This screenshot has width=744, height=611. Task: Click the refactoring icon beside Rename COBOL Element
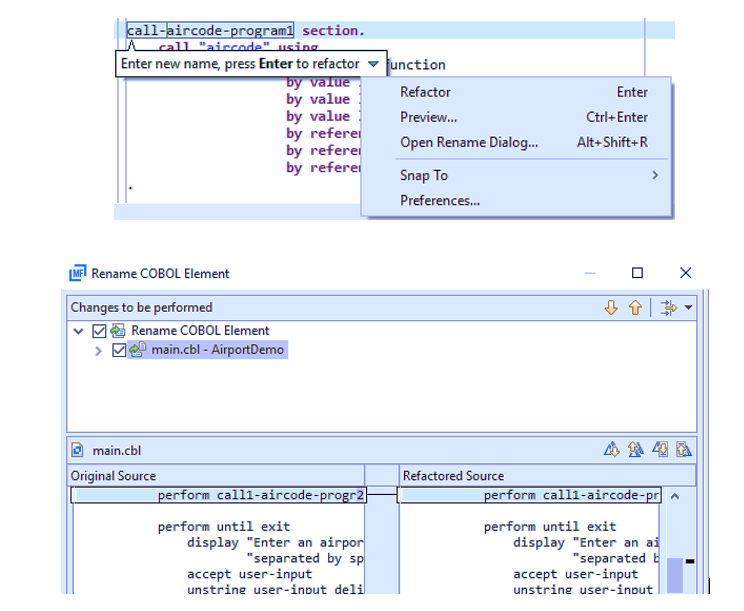(x=118, y=330)
